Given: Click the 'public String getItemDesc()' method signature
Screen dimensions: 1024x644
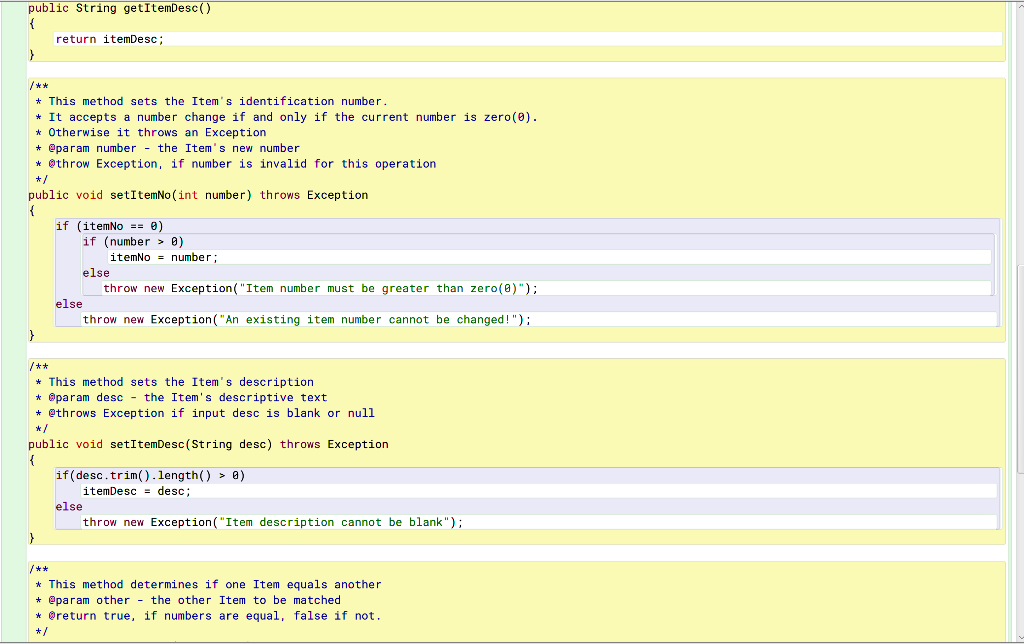Looking at the screenshot, I should click(x=120, y=8).
